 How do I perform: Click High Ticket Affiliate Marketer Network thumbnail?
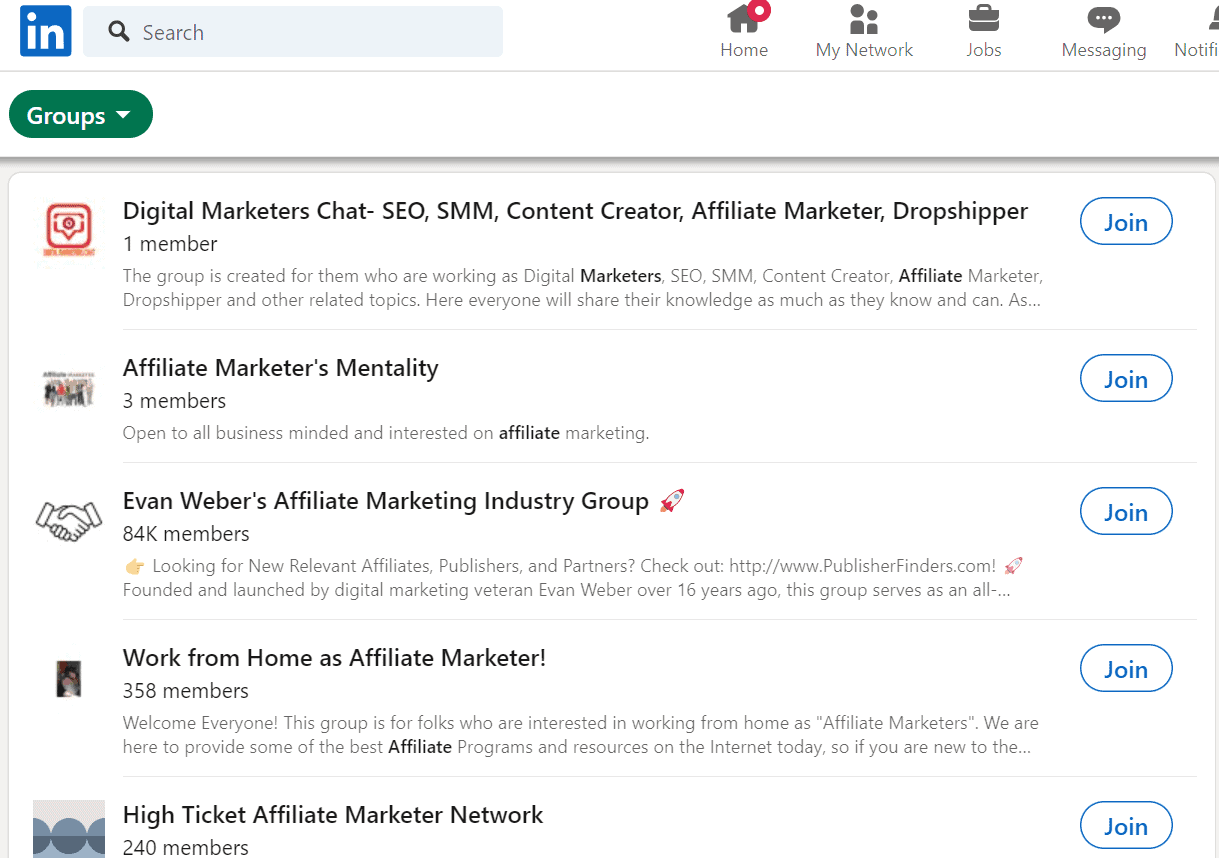(x=69, y=829)
